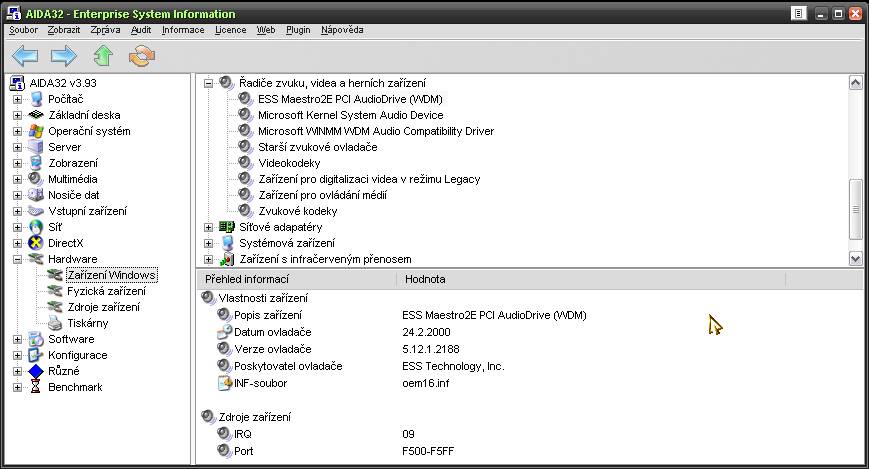Collapse Řadiče zvuku, videa a herních zařízení
Screen dimensions: 869x469
pos(208,83)
